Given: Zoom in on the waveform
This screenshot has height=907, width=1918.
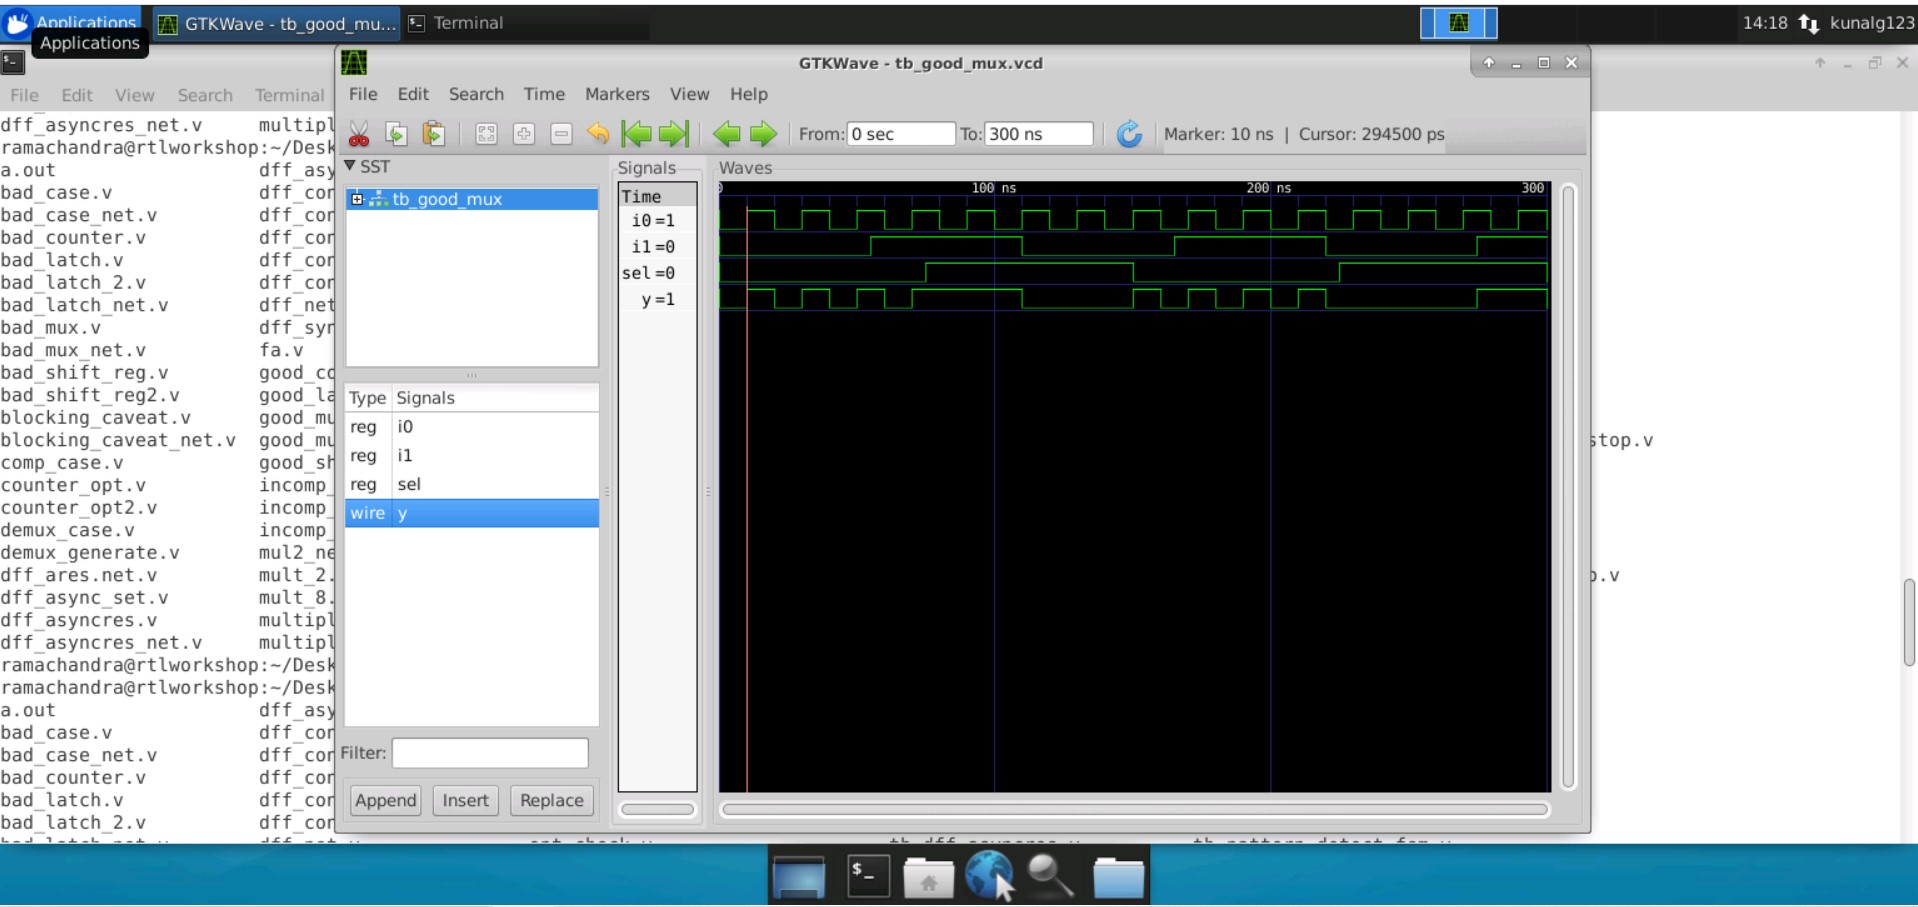Looking at the screenshot, I should [524, 133].
